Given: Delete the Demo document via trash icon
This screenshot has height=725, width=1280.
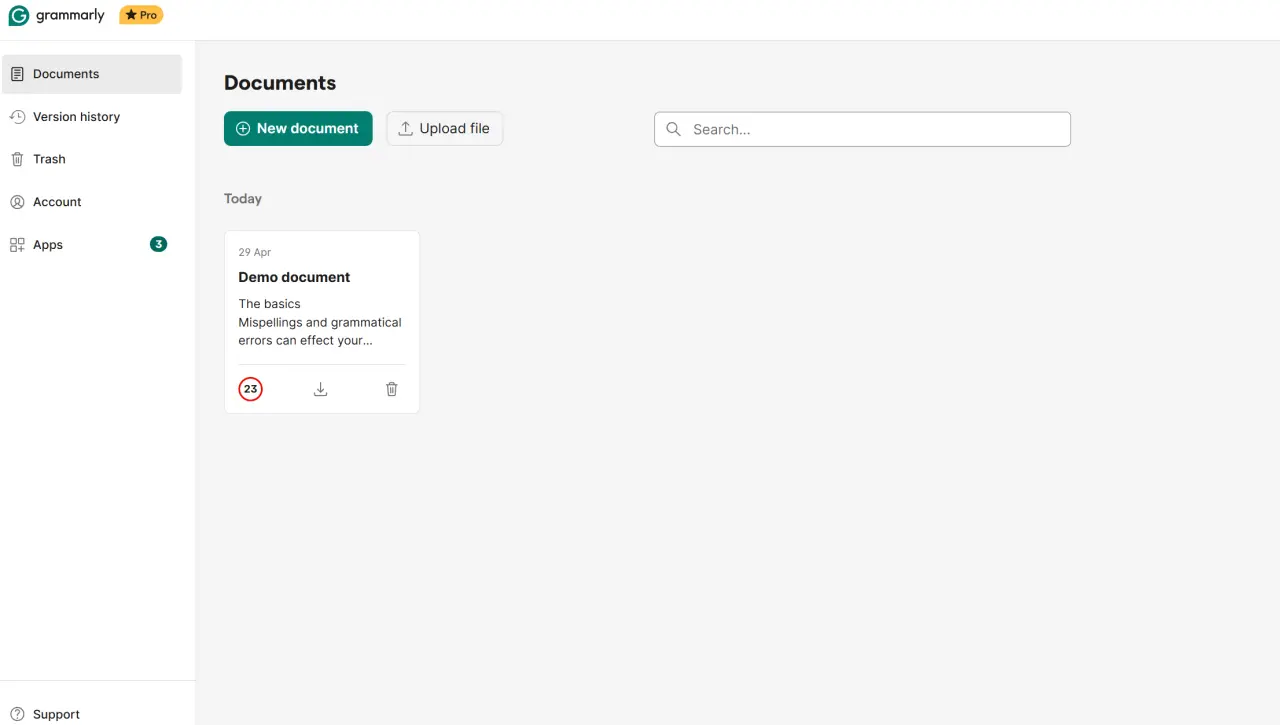Looking at the screenshot, I should click(392, 389).
